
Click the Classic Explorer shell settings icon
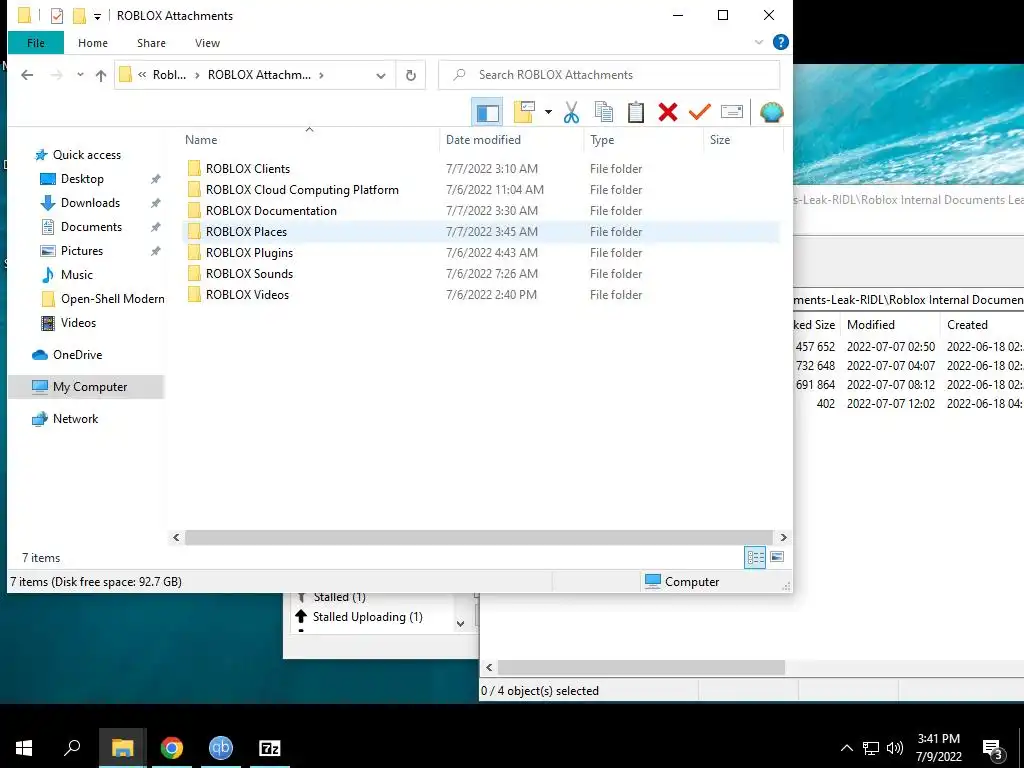pyautogui.click(x=771, y=112)
